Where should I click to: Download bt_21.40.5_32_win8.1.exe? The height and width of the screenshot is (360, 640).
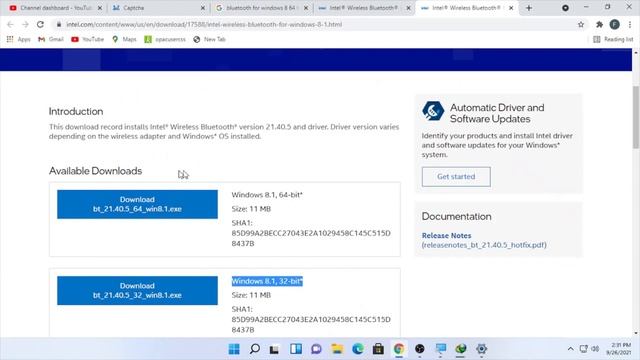point(137,290)
